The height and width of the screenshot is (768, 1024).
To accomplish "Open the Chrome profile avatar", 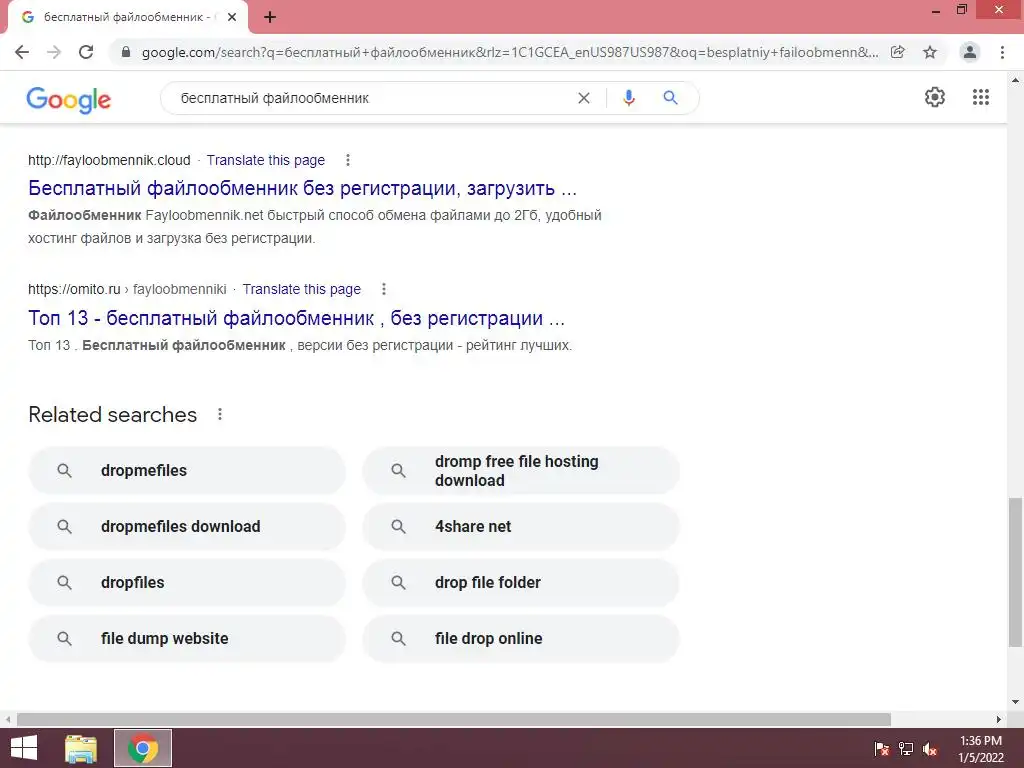I will 970,52.
